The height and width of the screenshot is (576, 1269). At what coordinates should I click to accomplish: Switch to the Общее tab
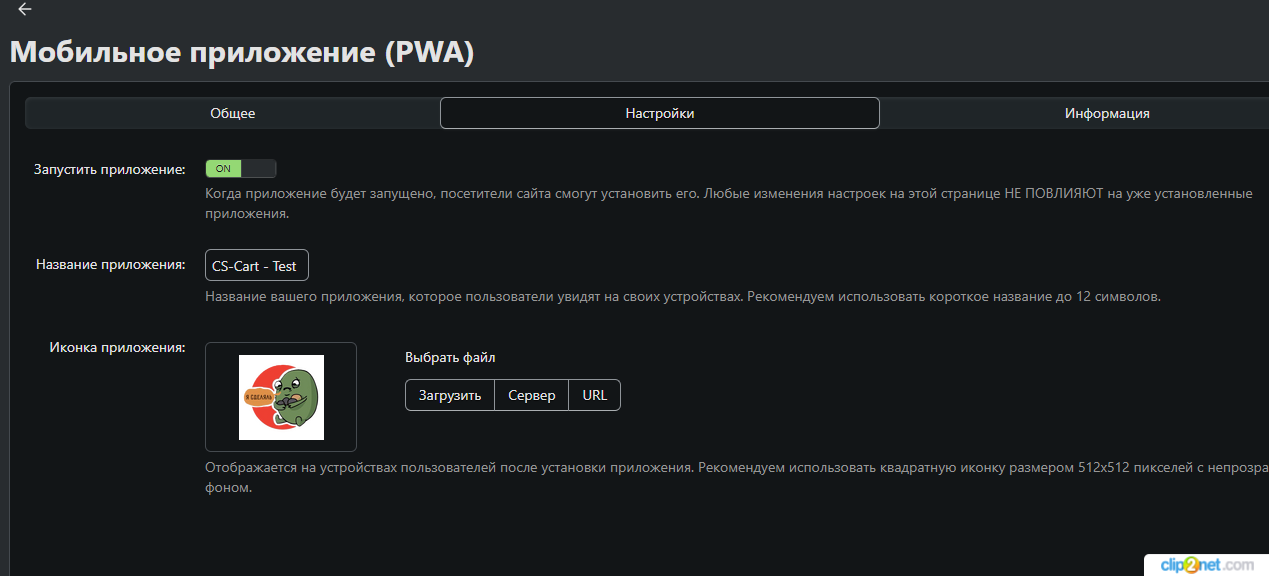(232, 113)
